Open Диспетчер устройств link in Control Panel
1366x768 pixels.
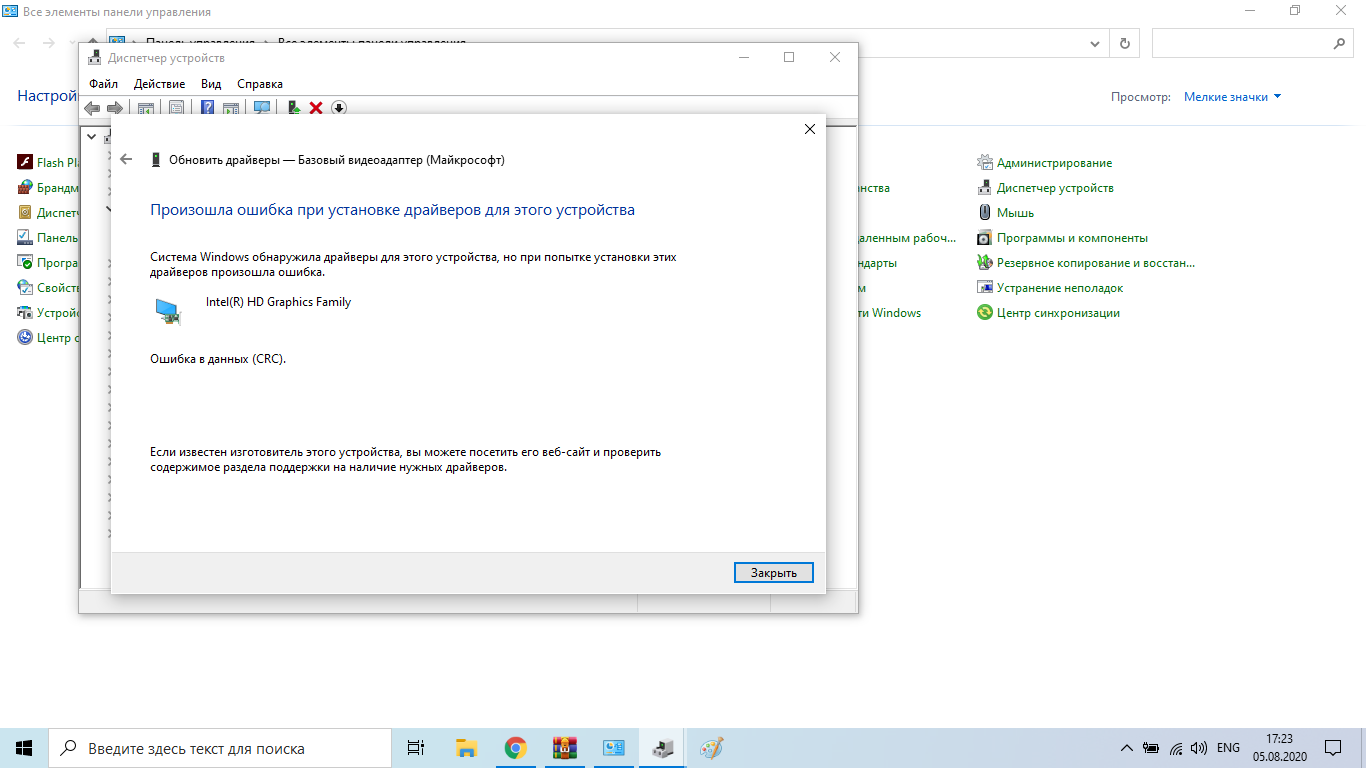point(1055,188)
